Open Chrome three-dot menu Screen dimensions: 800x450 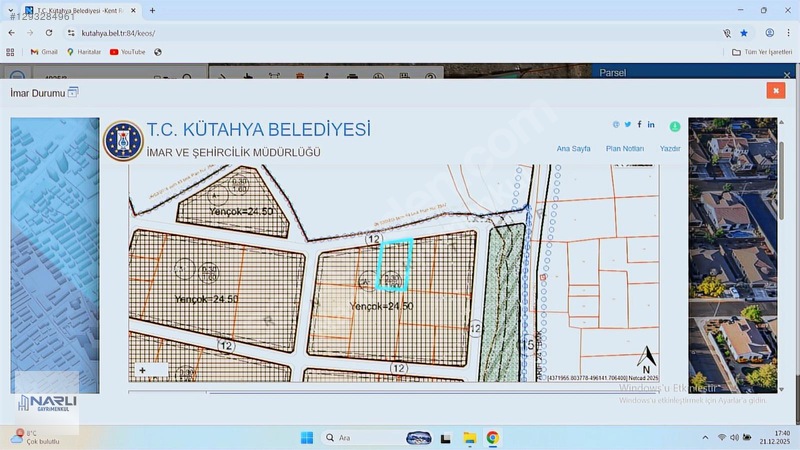(788, 33)
